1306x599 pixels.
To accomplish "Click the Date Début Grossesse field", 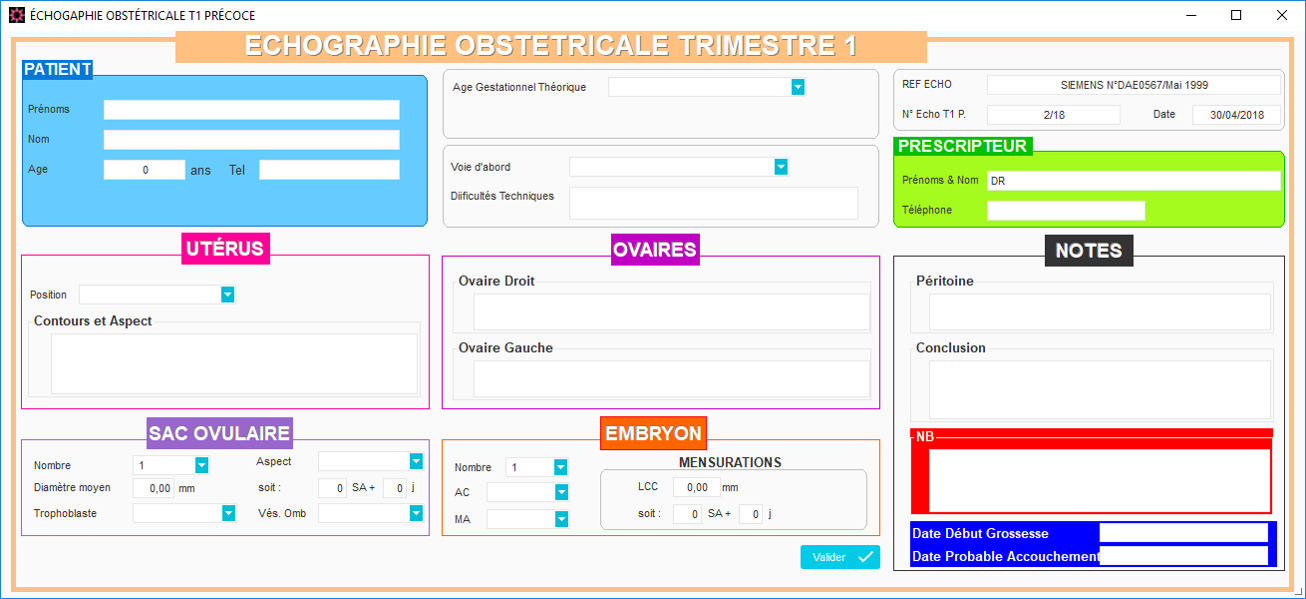I will 1183,533.
